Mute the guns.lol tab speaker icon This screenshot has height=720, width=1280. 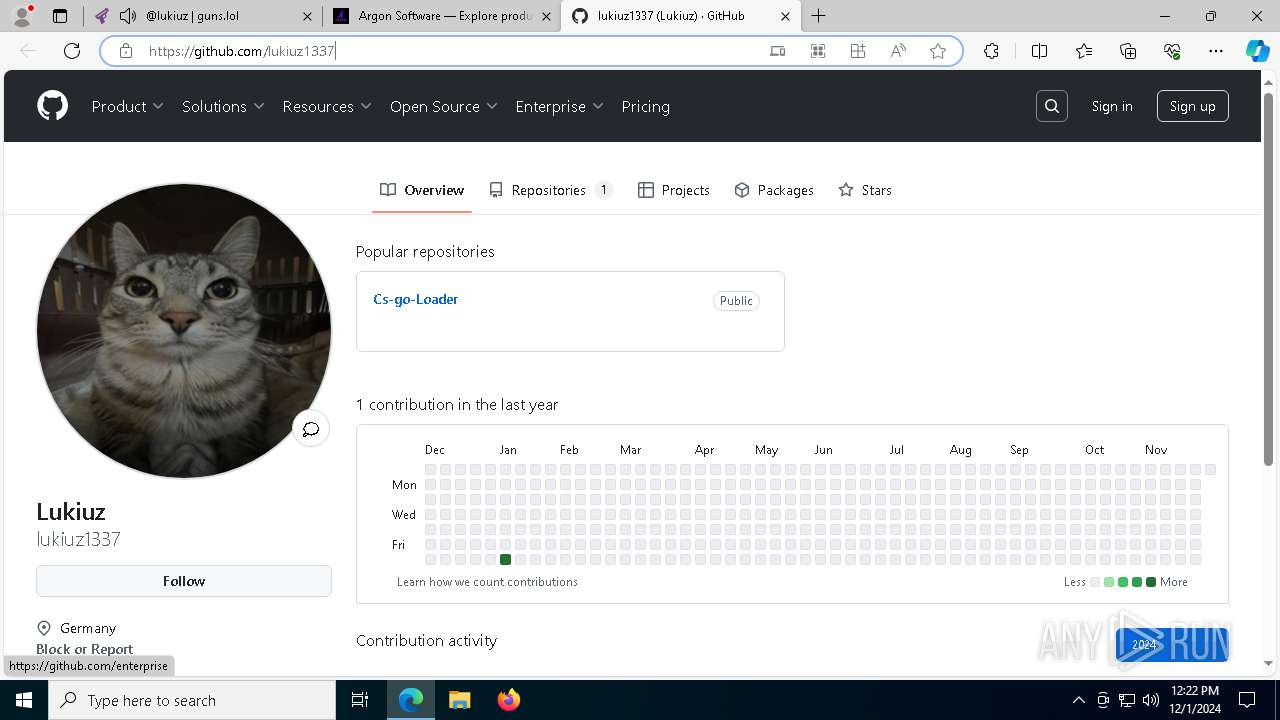coord(128,16)
